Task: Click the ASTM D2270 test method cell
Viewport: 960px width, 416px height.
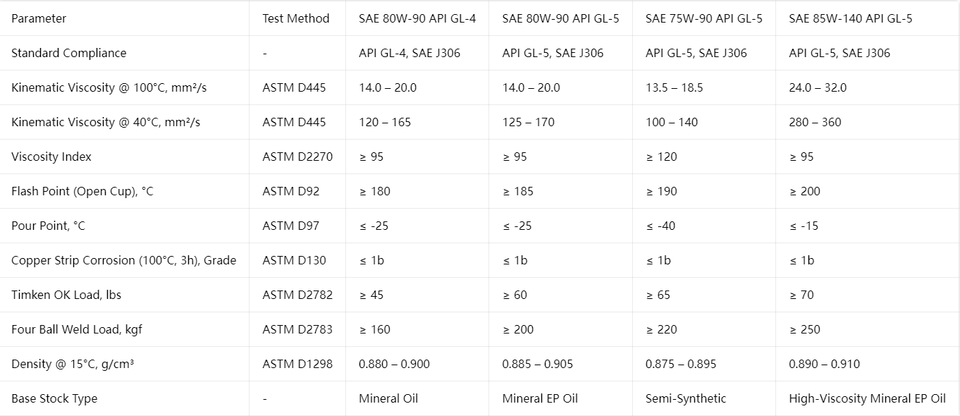Action: pyautogui.click(x=298, y=157)
